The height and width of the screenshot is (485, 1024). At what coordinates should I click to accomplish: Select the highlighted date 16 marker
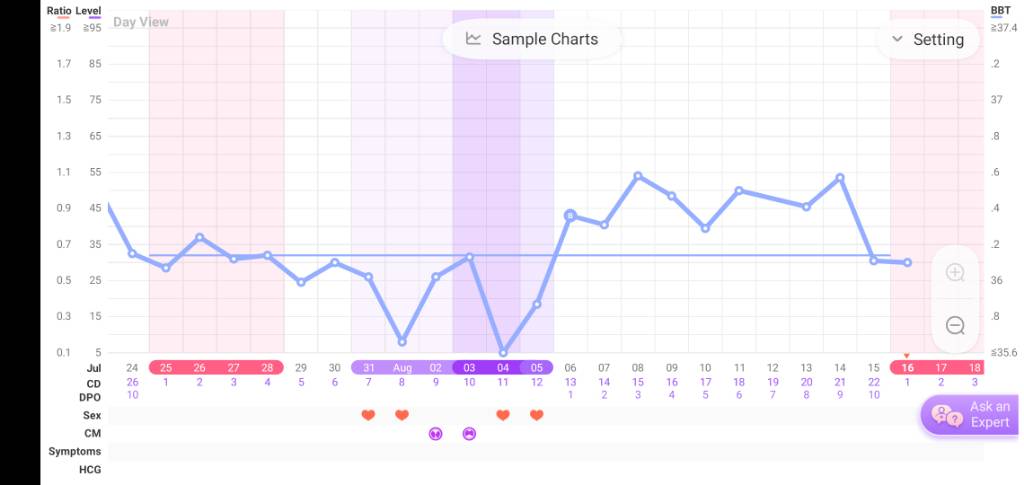(907, 367)
